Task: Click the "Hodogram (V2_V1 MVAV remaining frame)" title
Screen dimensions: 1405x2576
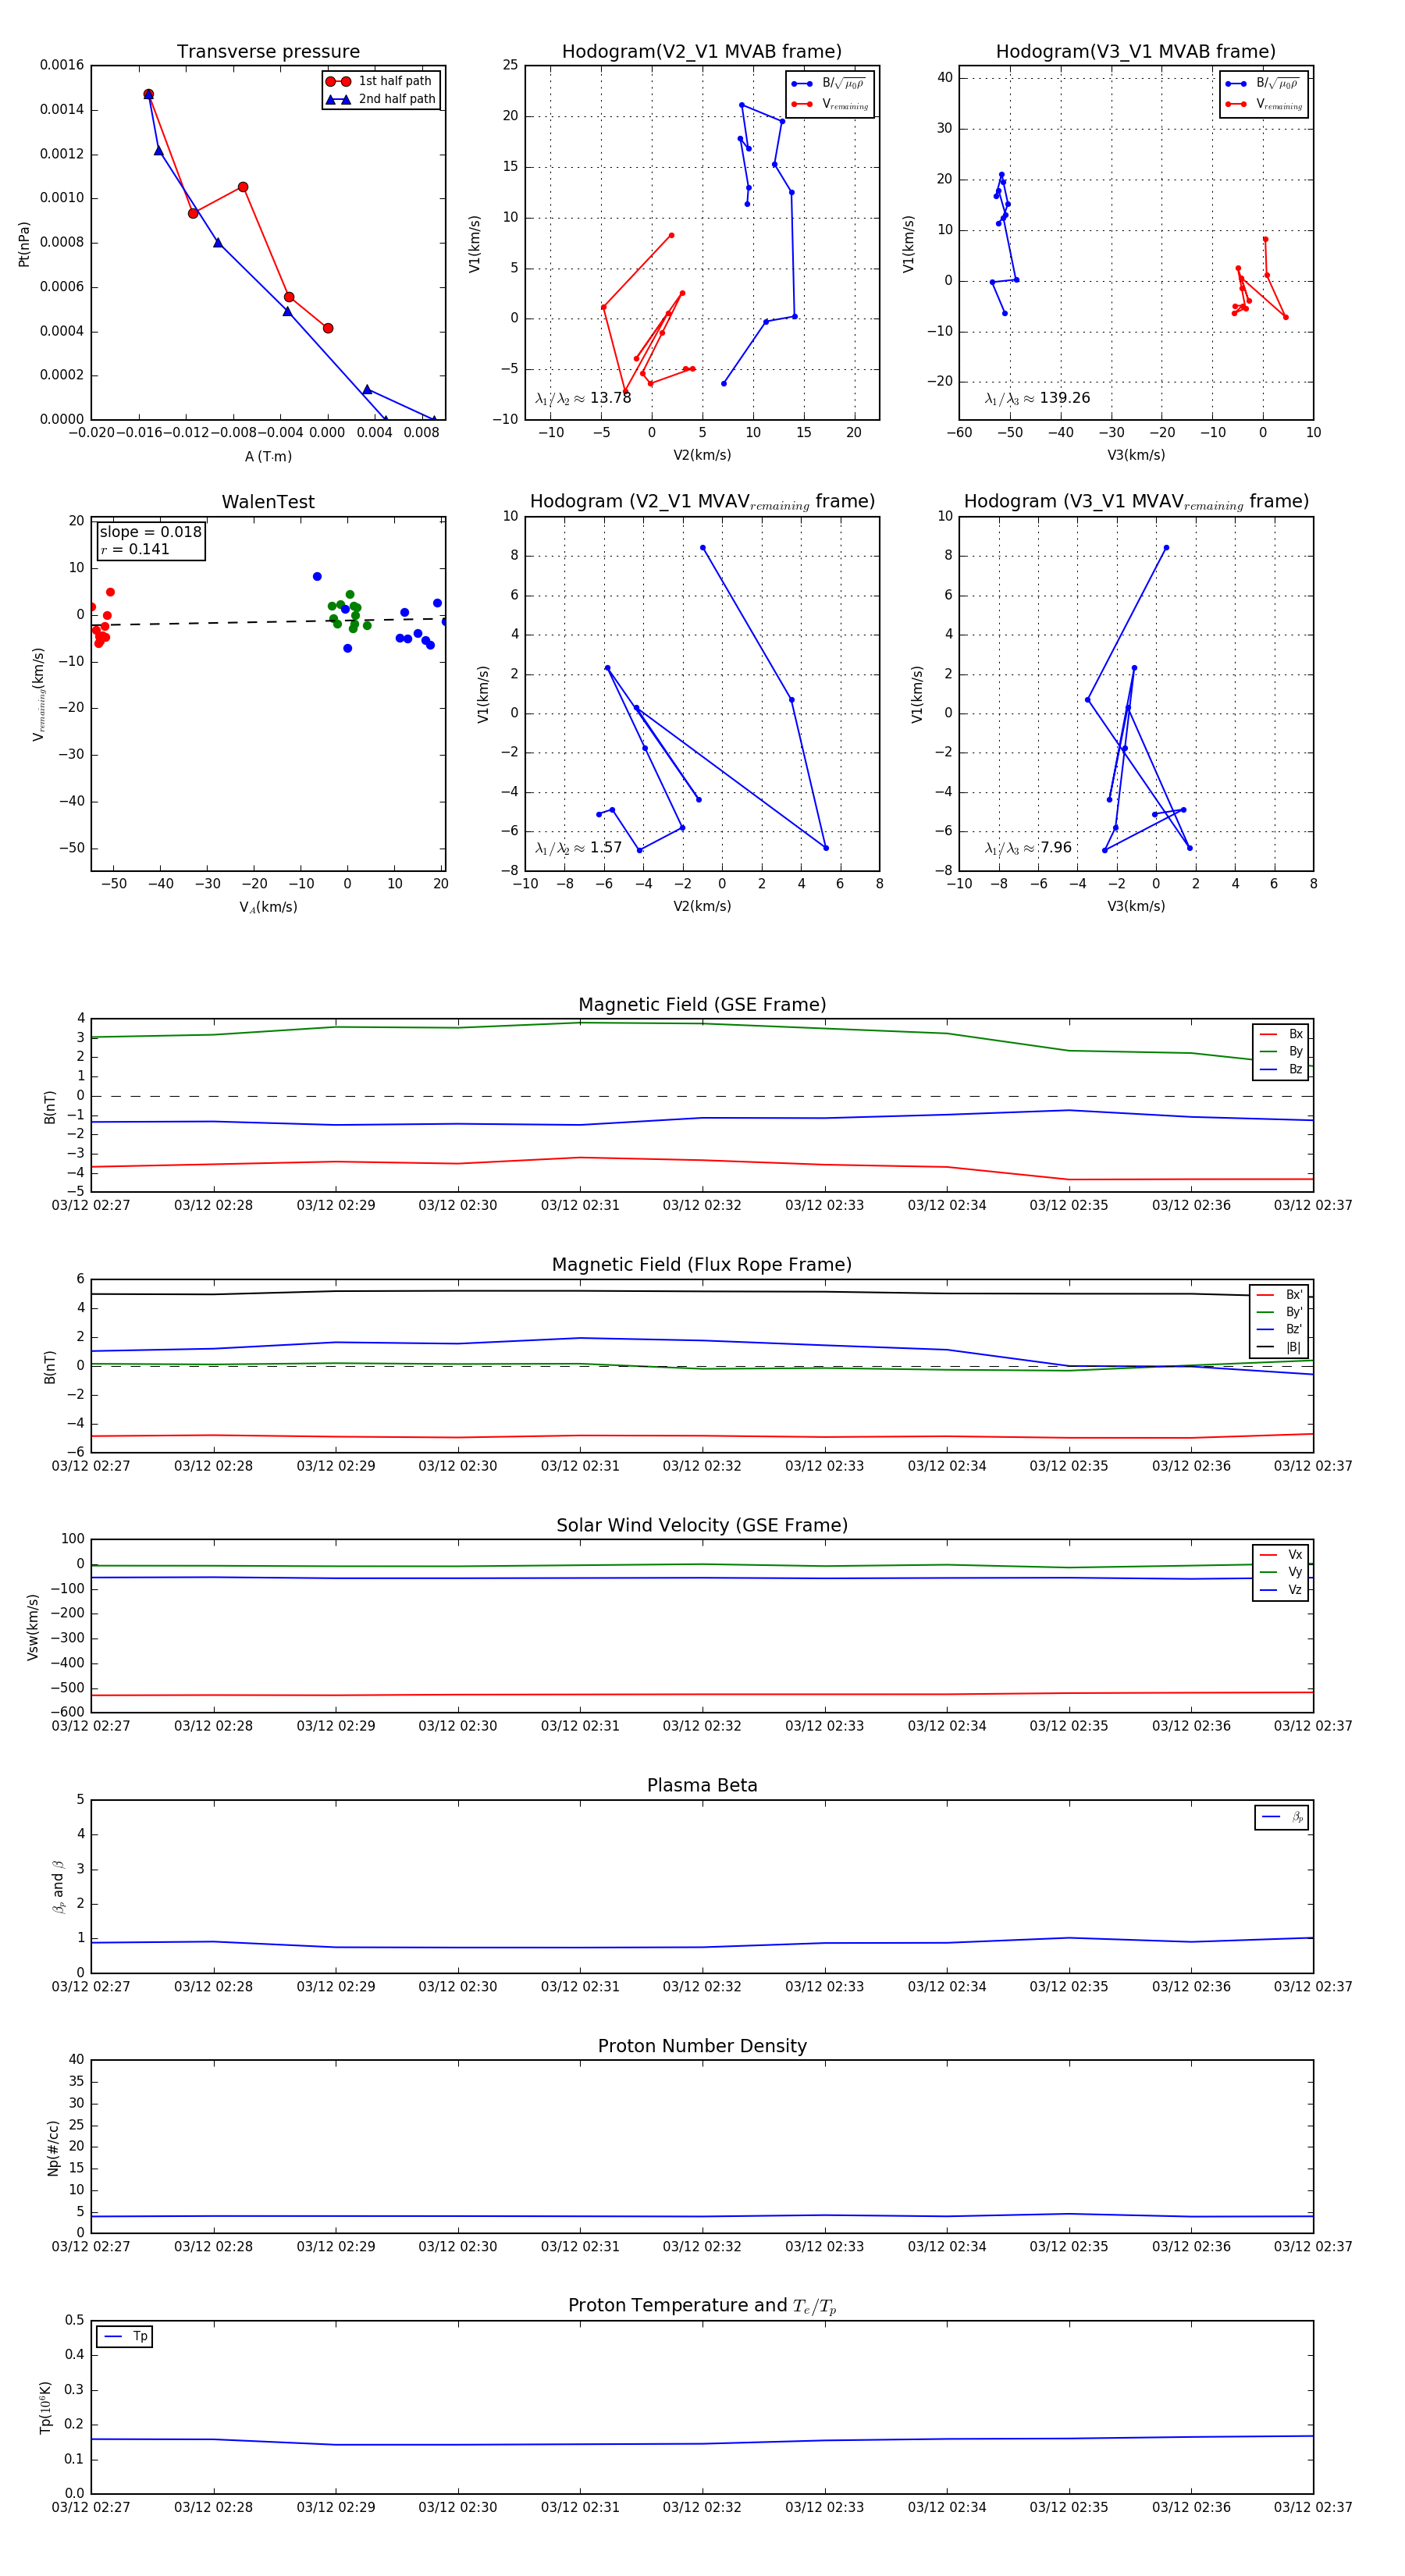Action: coord(702,502)
